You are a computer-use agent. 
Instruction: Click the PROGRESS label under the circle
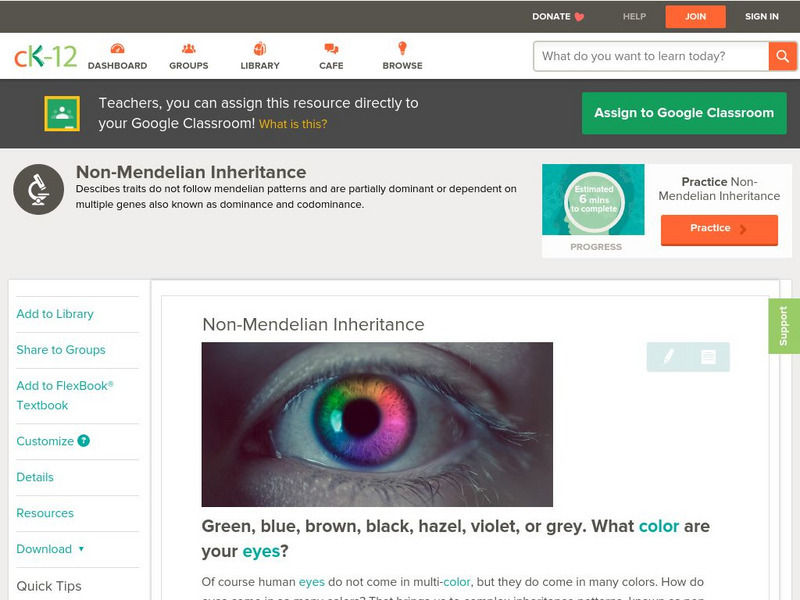pos(596,247)
